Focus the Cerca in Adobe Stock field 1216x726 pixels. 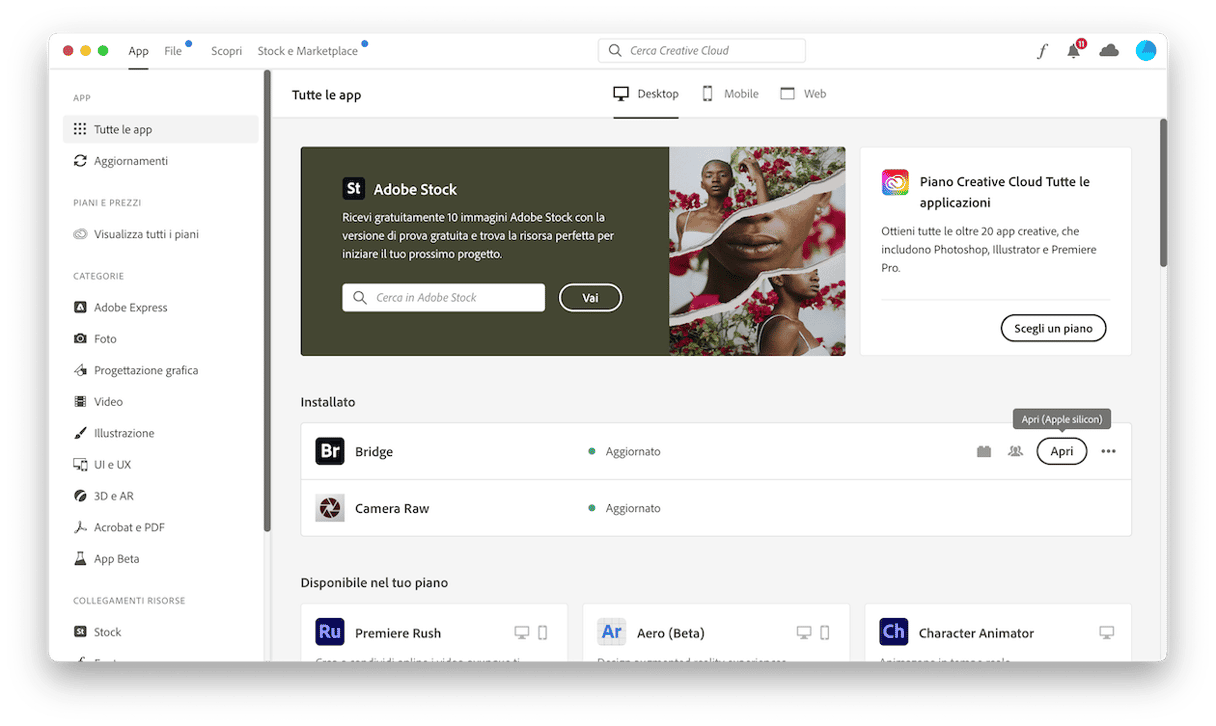pyautogui.click(x=443, y=298)
